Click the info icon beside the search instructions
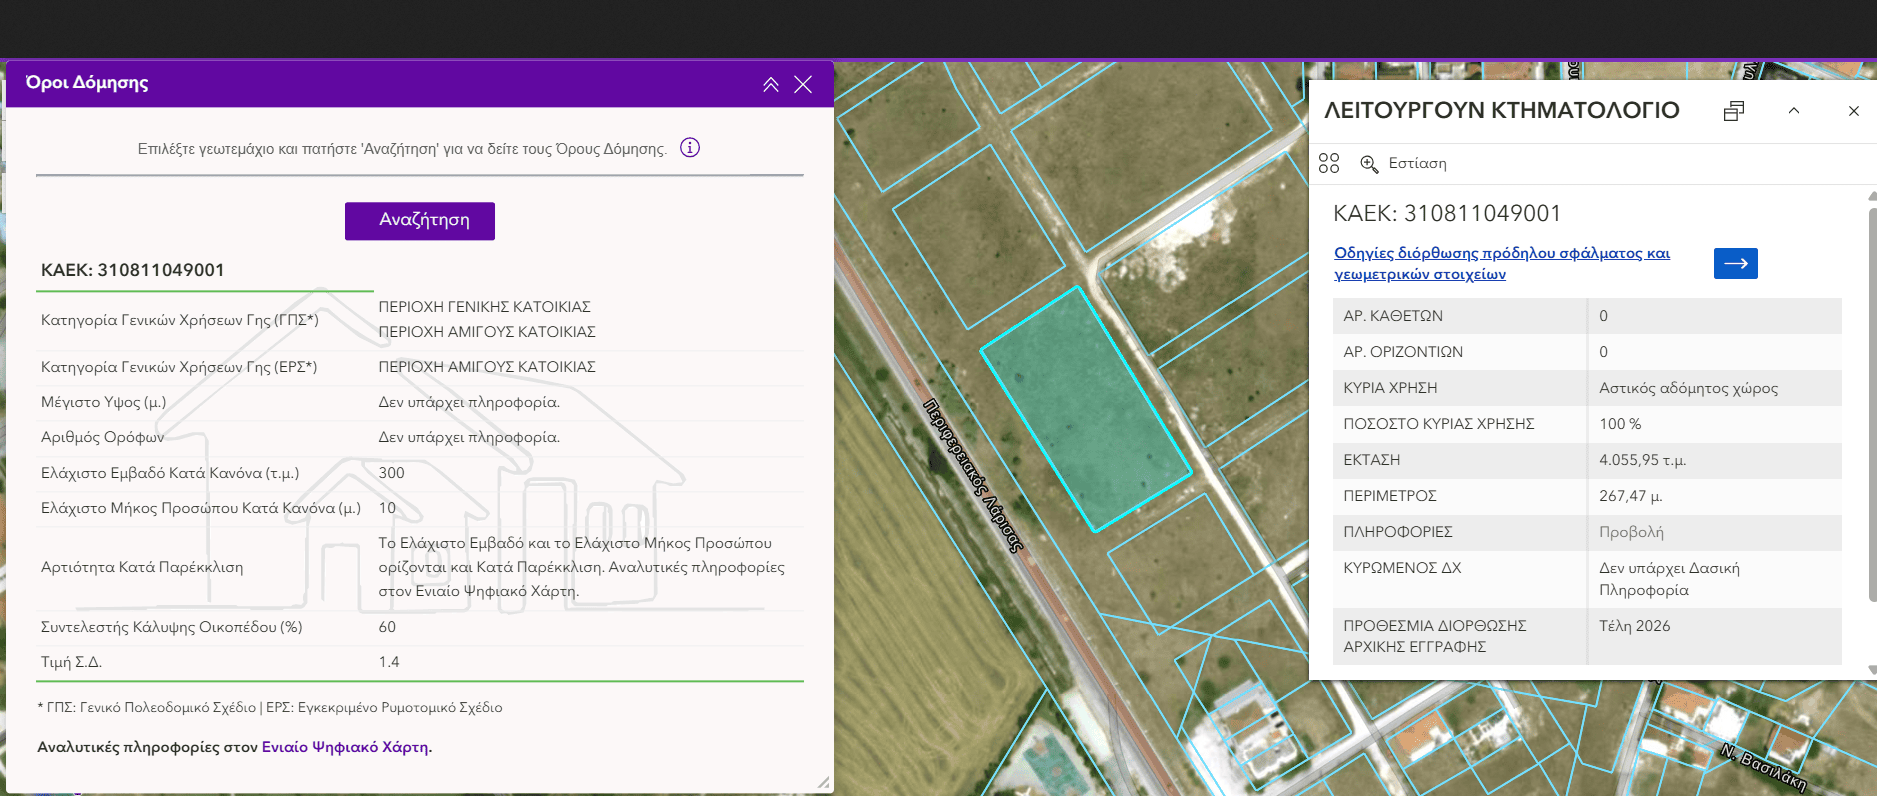This screenshot has width=1877, height=796. [690, 148]
